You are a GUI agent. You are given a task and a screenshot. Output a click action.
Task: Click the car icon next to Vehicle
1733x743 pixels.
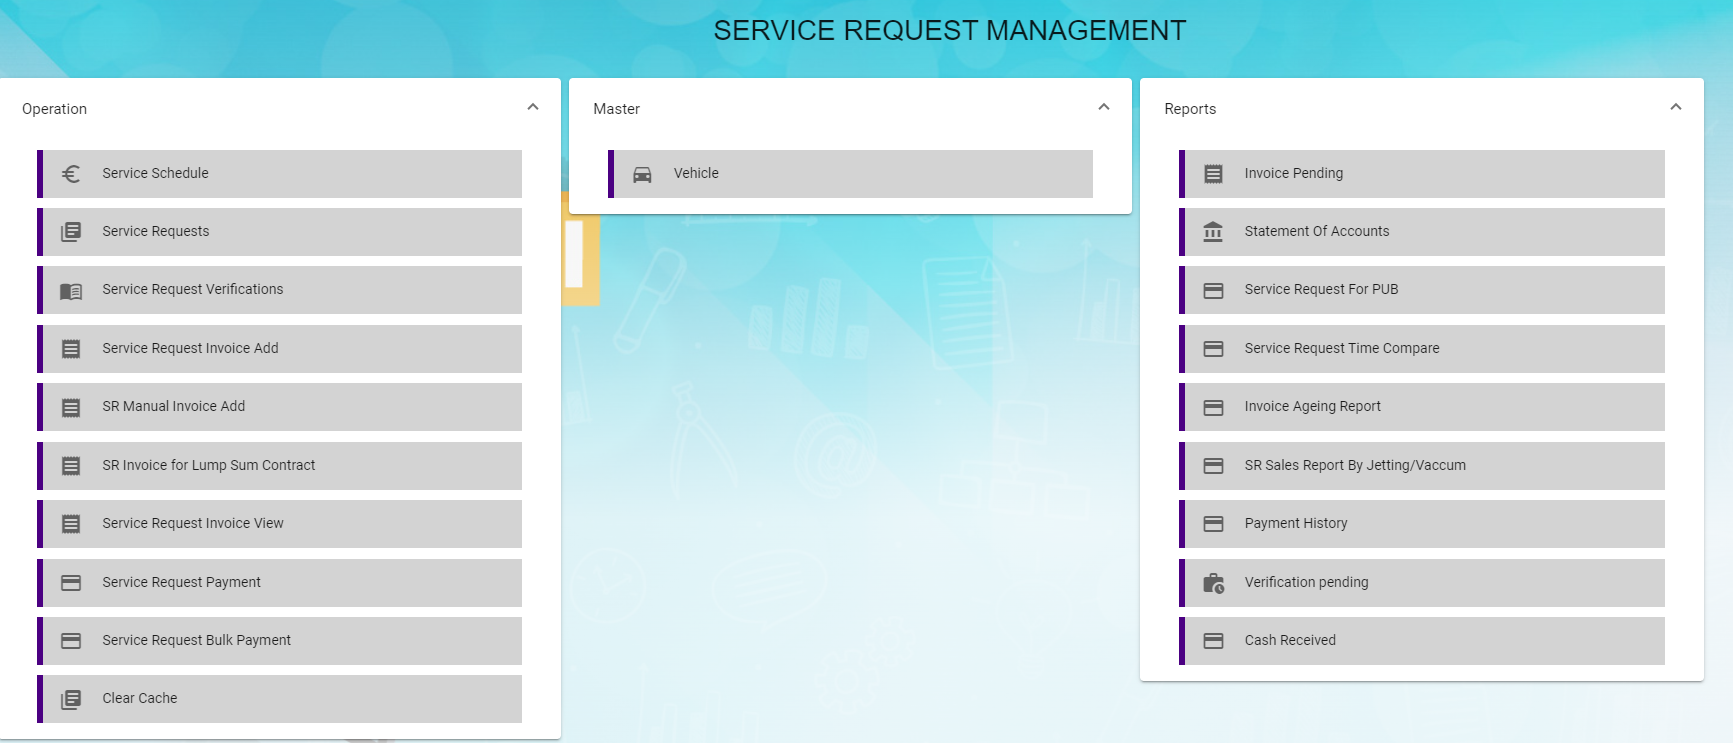[642, 174]
